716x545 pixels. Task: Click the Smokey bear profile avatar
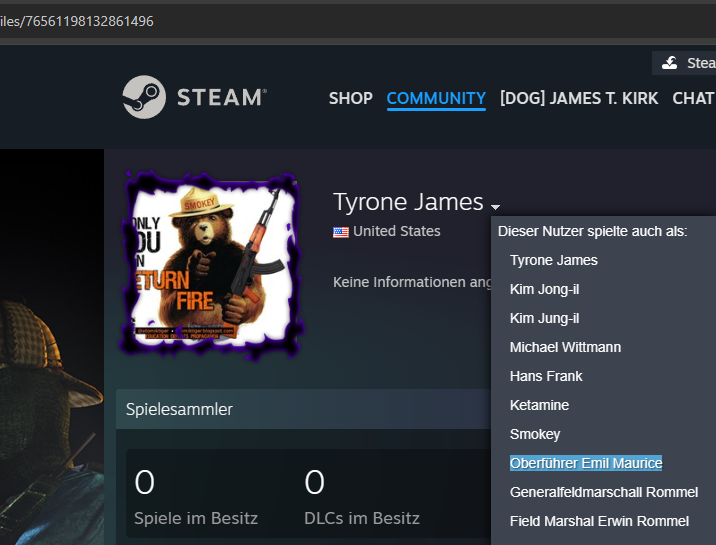coord(211,261)
